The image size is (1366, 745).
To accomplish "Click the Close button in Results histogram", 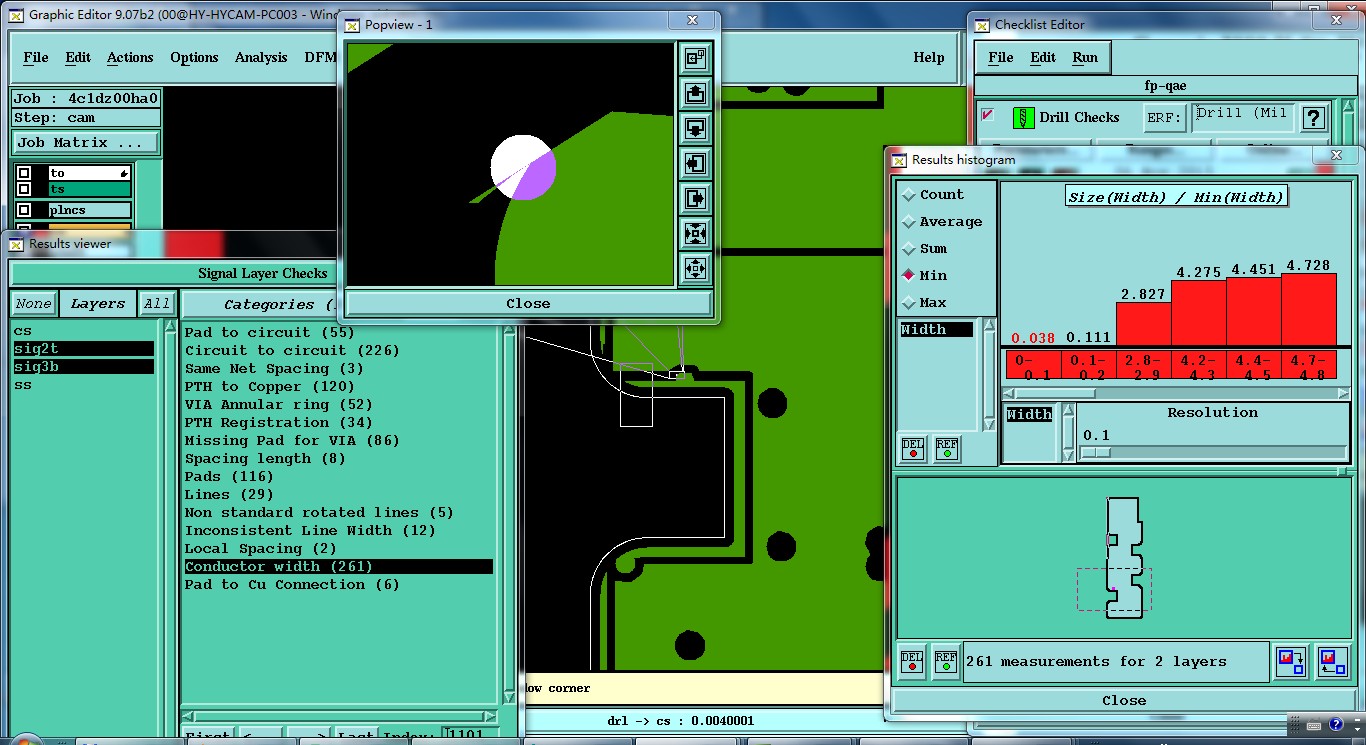I will coord(1124,700).
